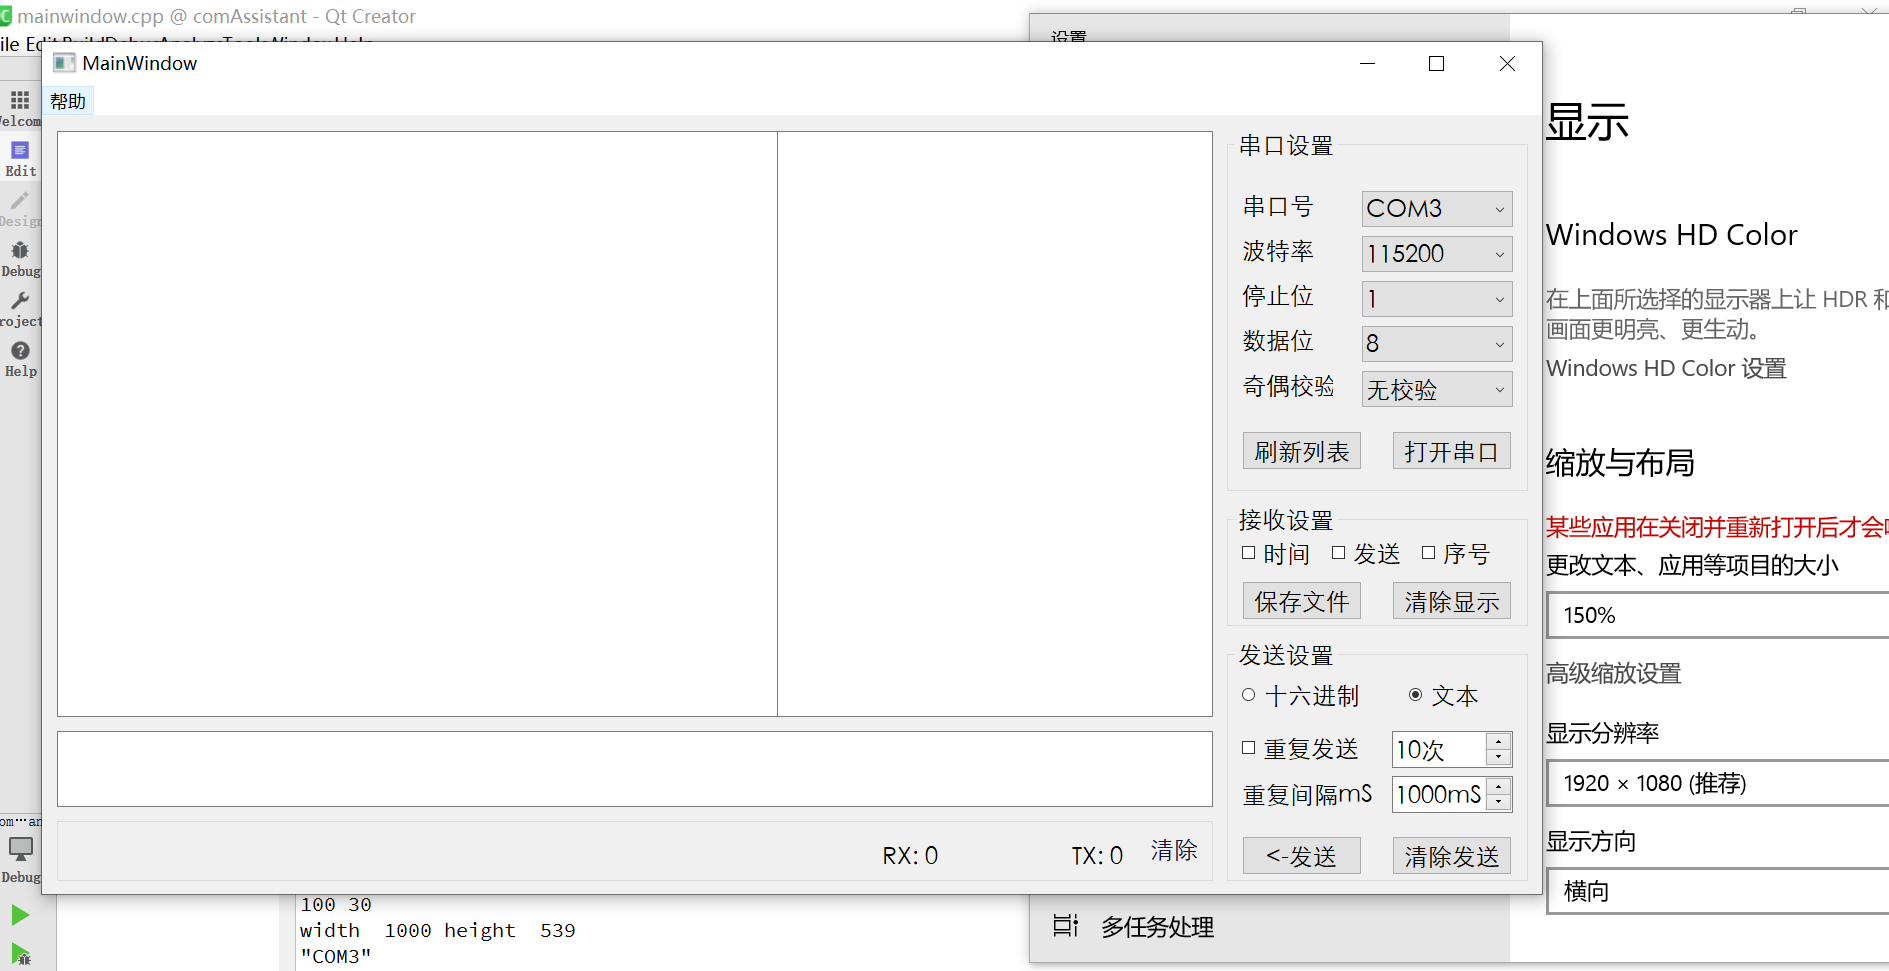Click inside the send text input box
This screenshot has height=971, width=1889.
pos(635,769)
